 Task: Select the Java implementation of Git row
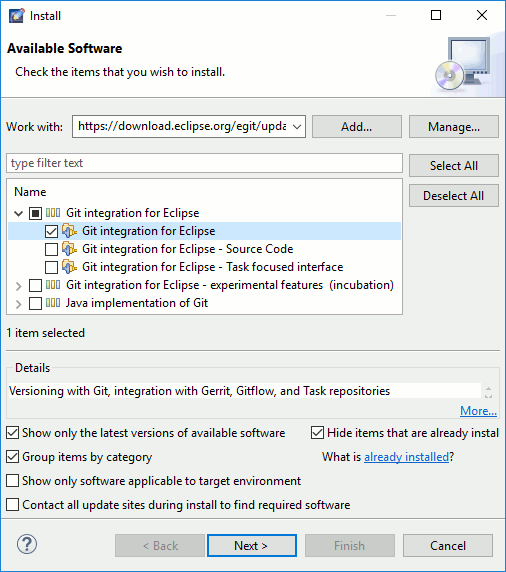(137, 303)
